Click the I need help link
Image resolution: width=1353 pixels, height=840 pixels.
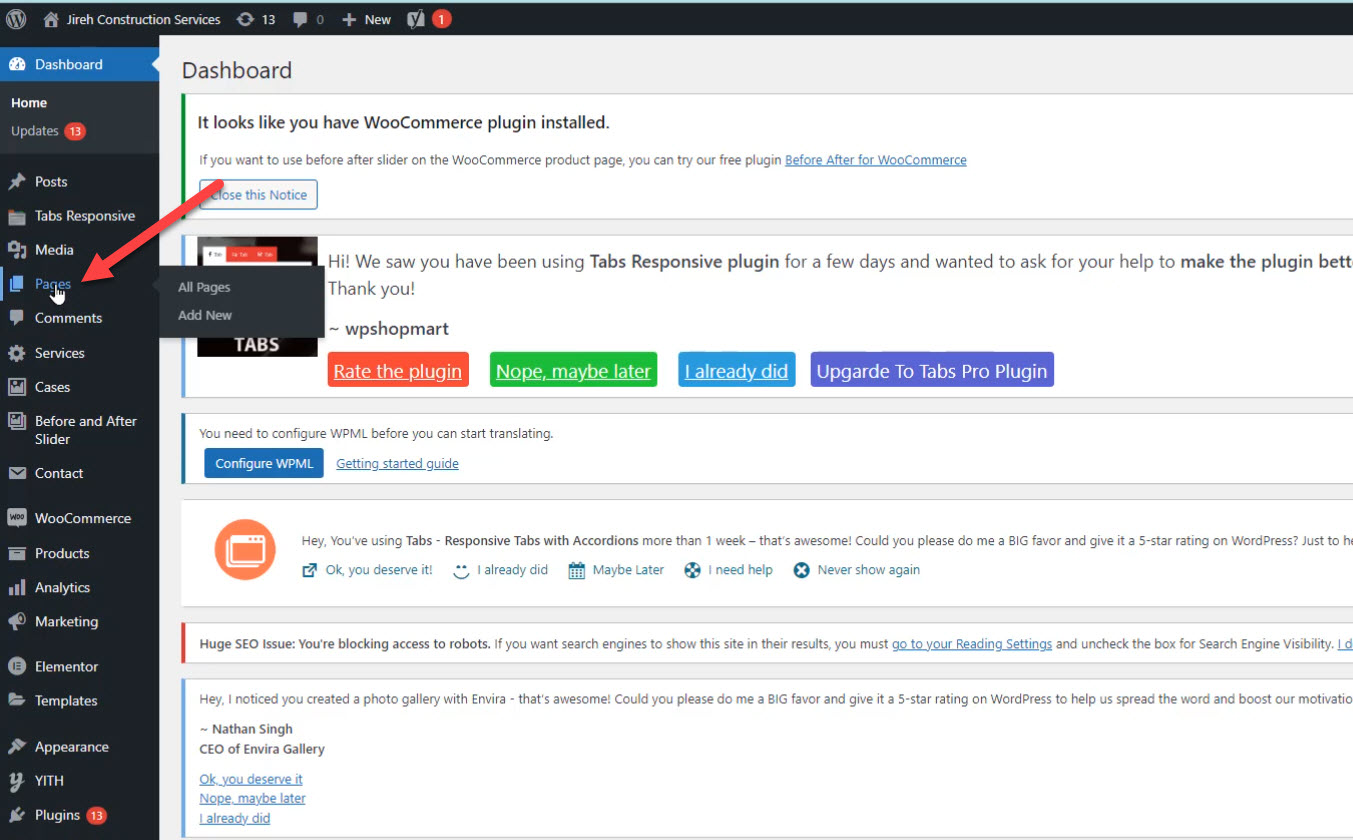740,570
